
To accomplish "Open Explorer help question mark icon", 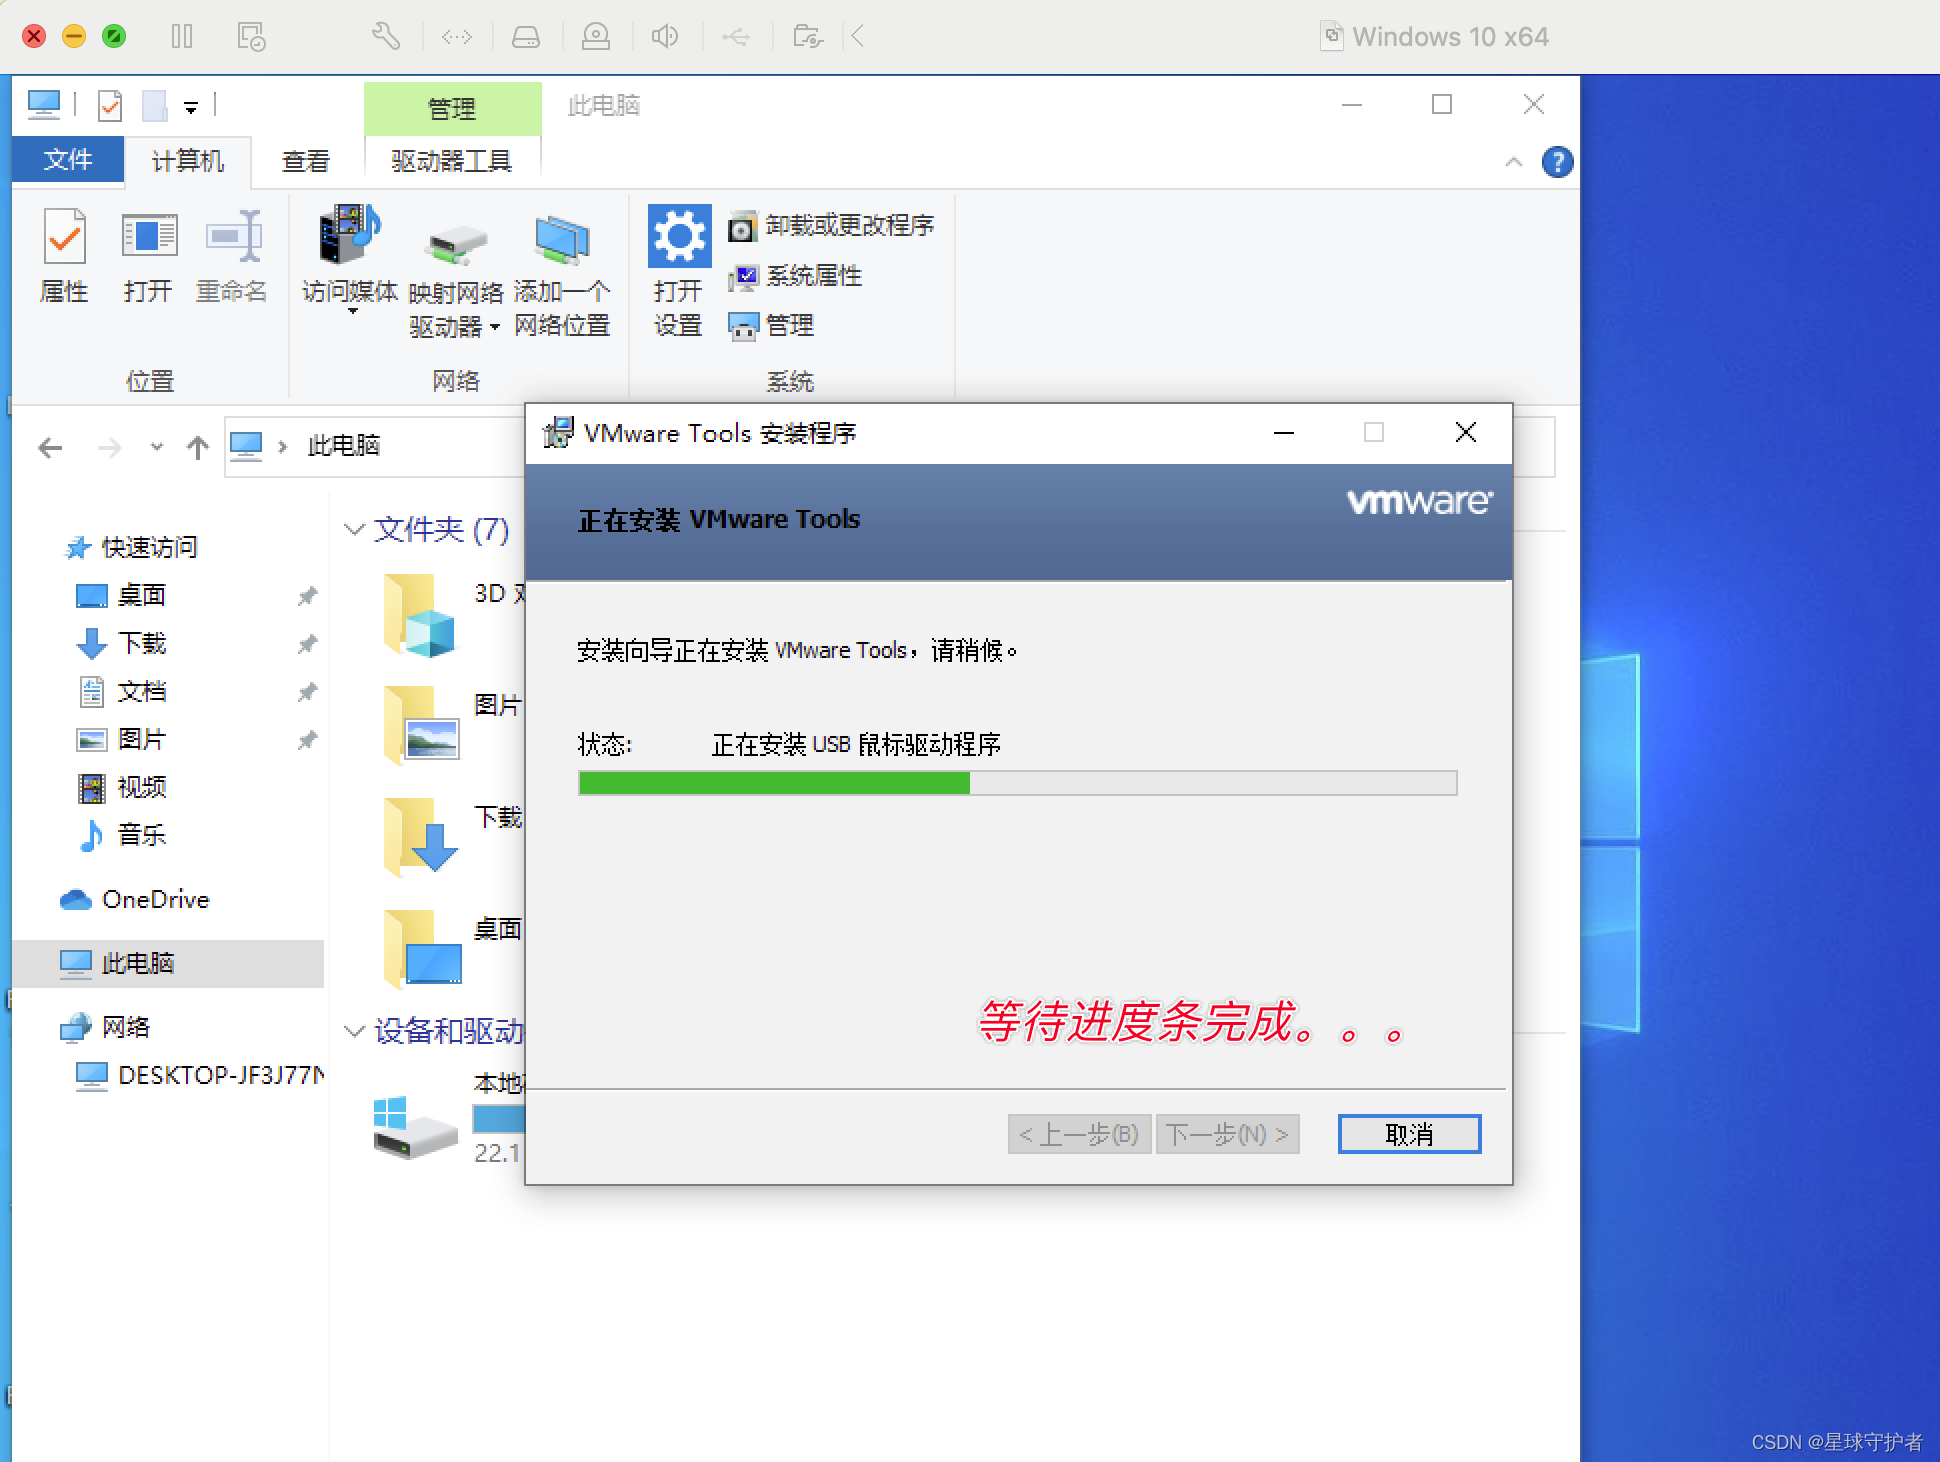I will coord(1557,162).
